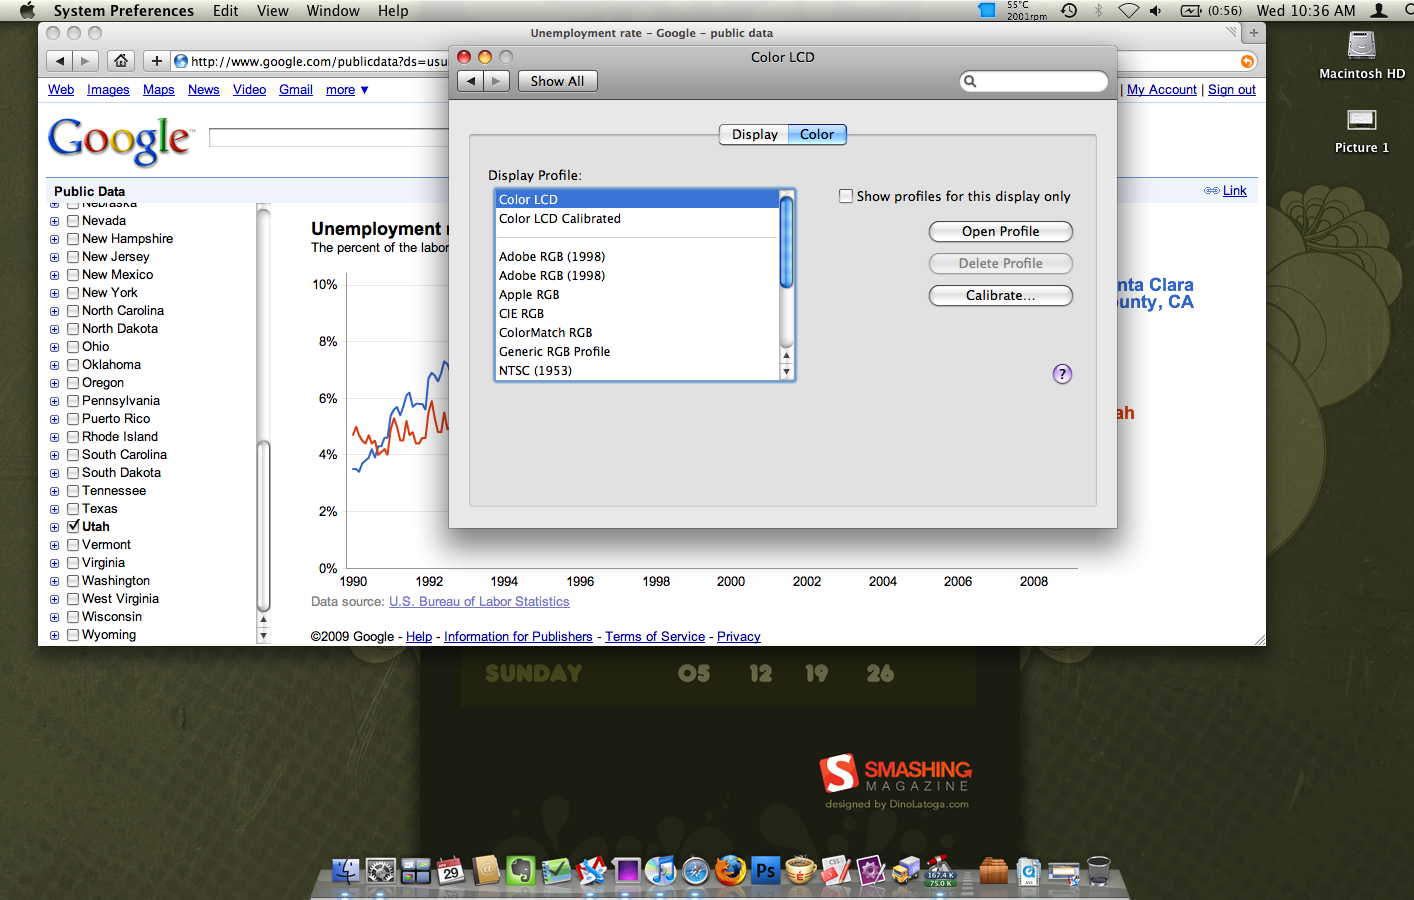The height and width of the screenshot is (900, 1414).
Task: Open the Trash in the dock
Action: pos(1098,871)
